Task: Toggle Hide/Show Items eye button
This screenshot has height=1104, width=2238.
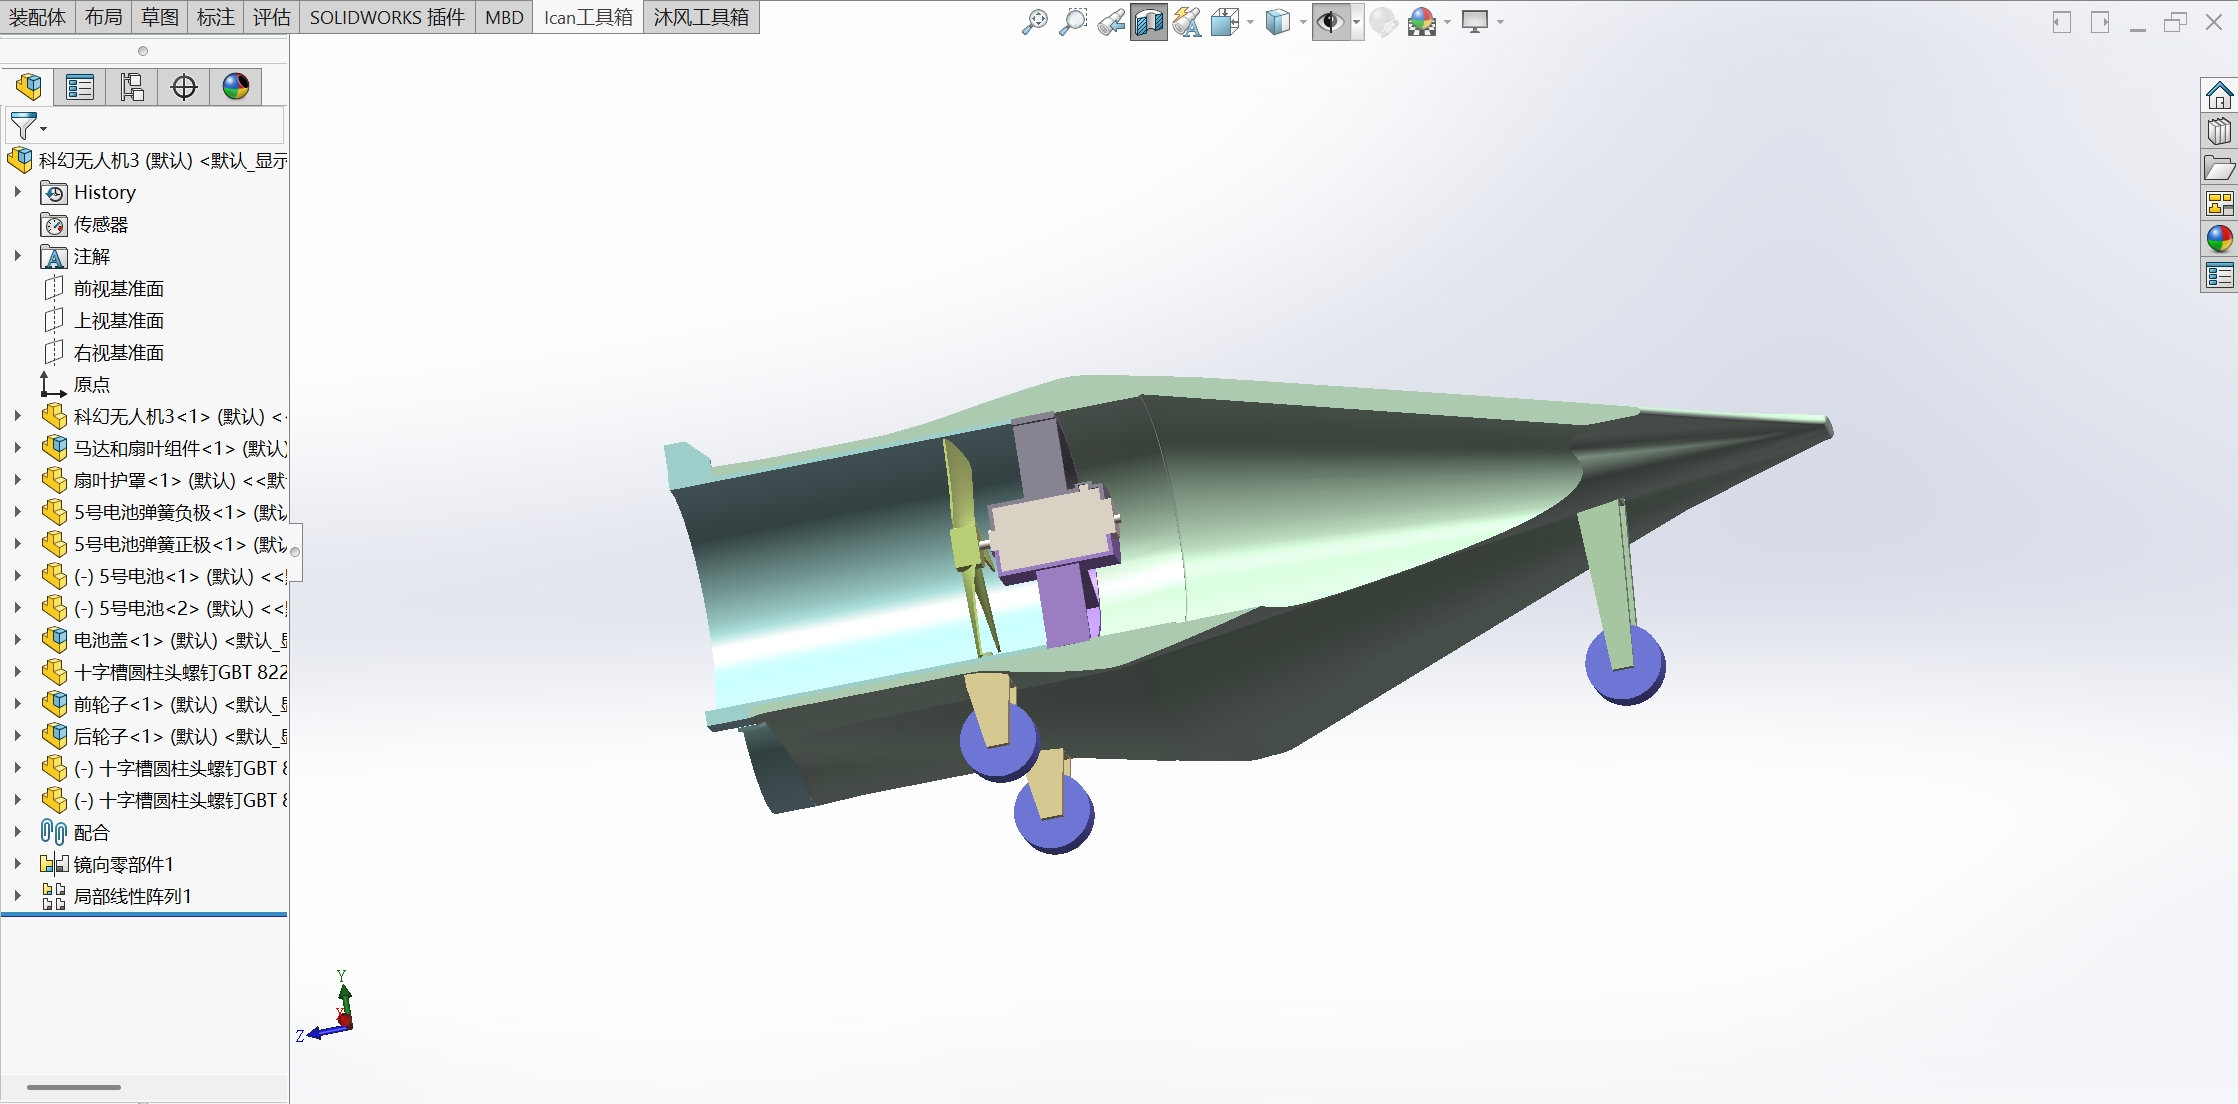Action: [x=1330, y=22]
